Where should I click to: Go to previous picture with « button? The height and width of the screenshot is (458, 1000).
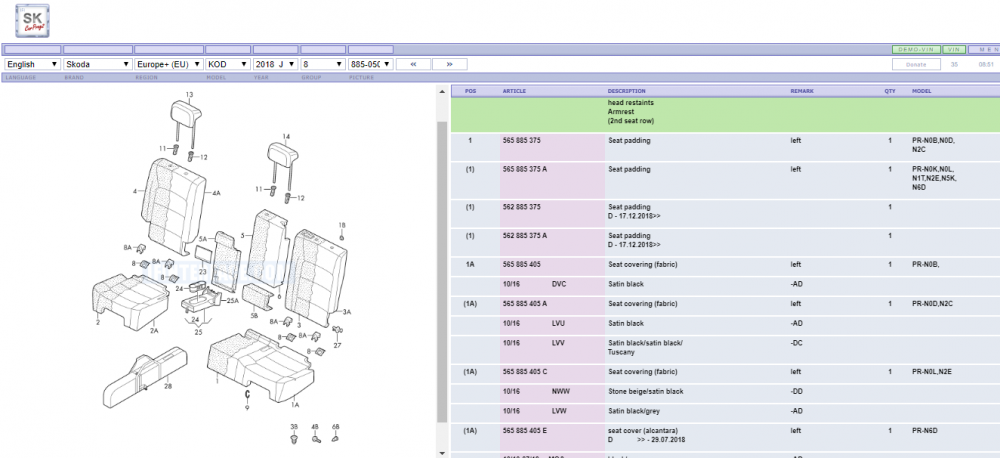point(413,64)
